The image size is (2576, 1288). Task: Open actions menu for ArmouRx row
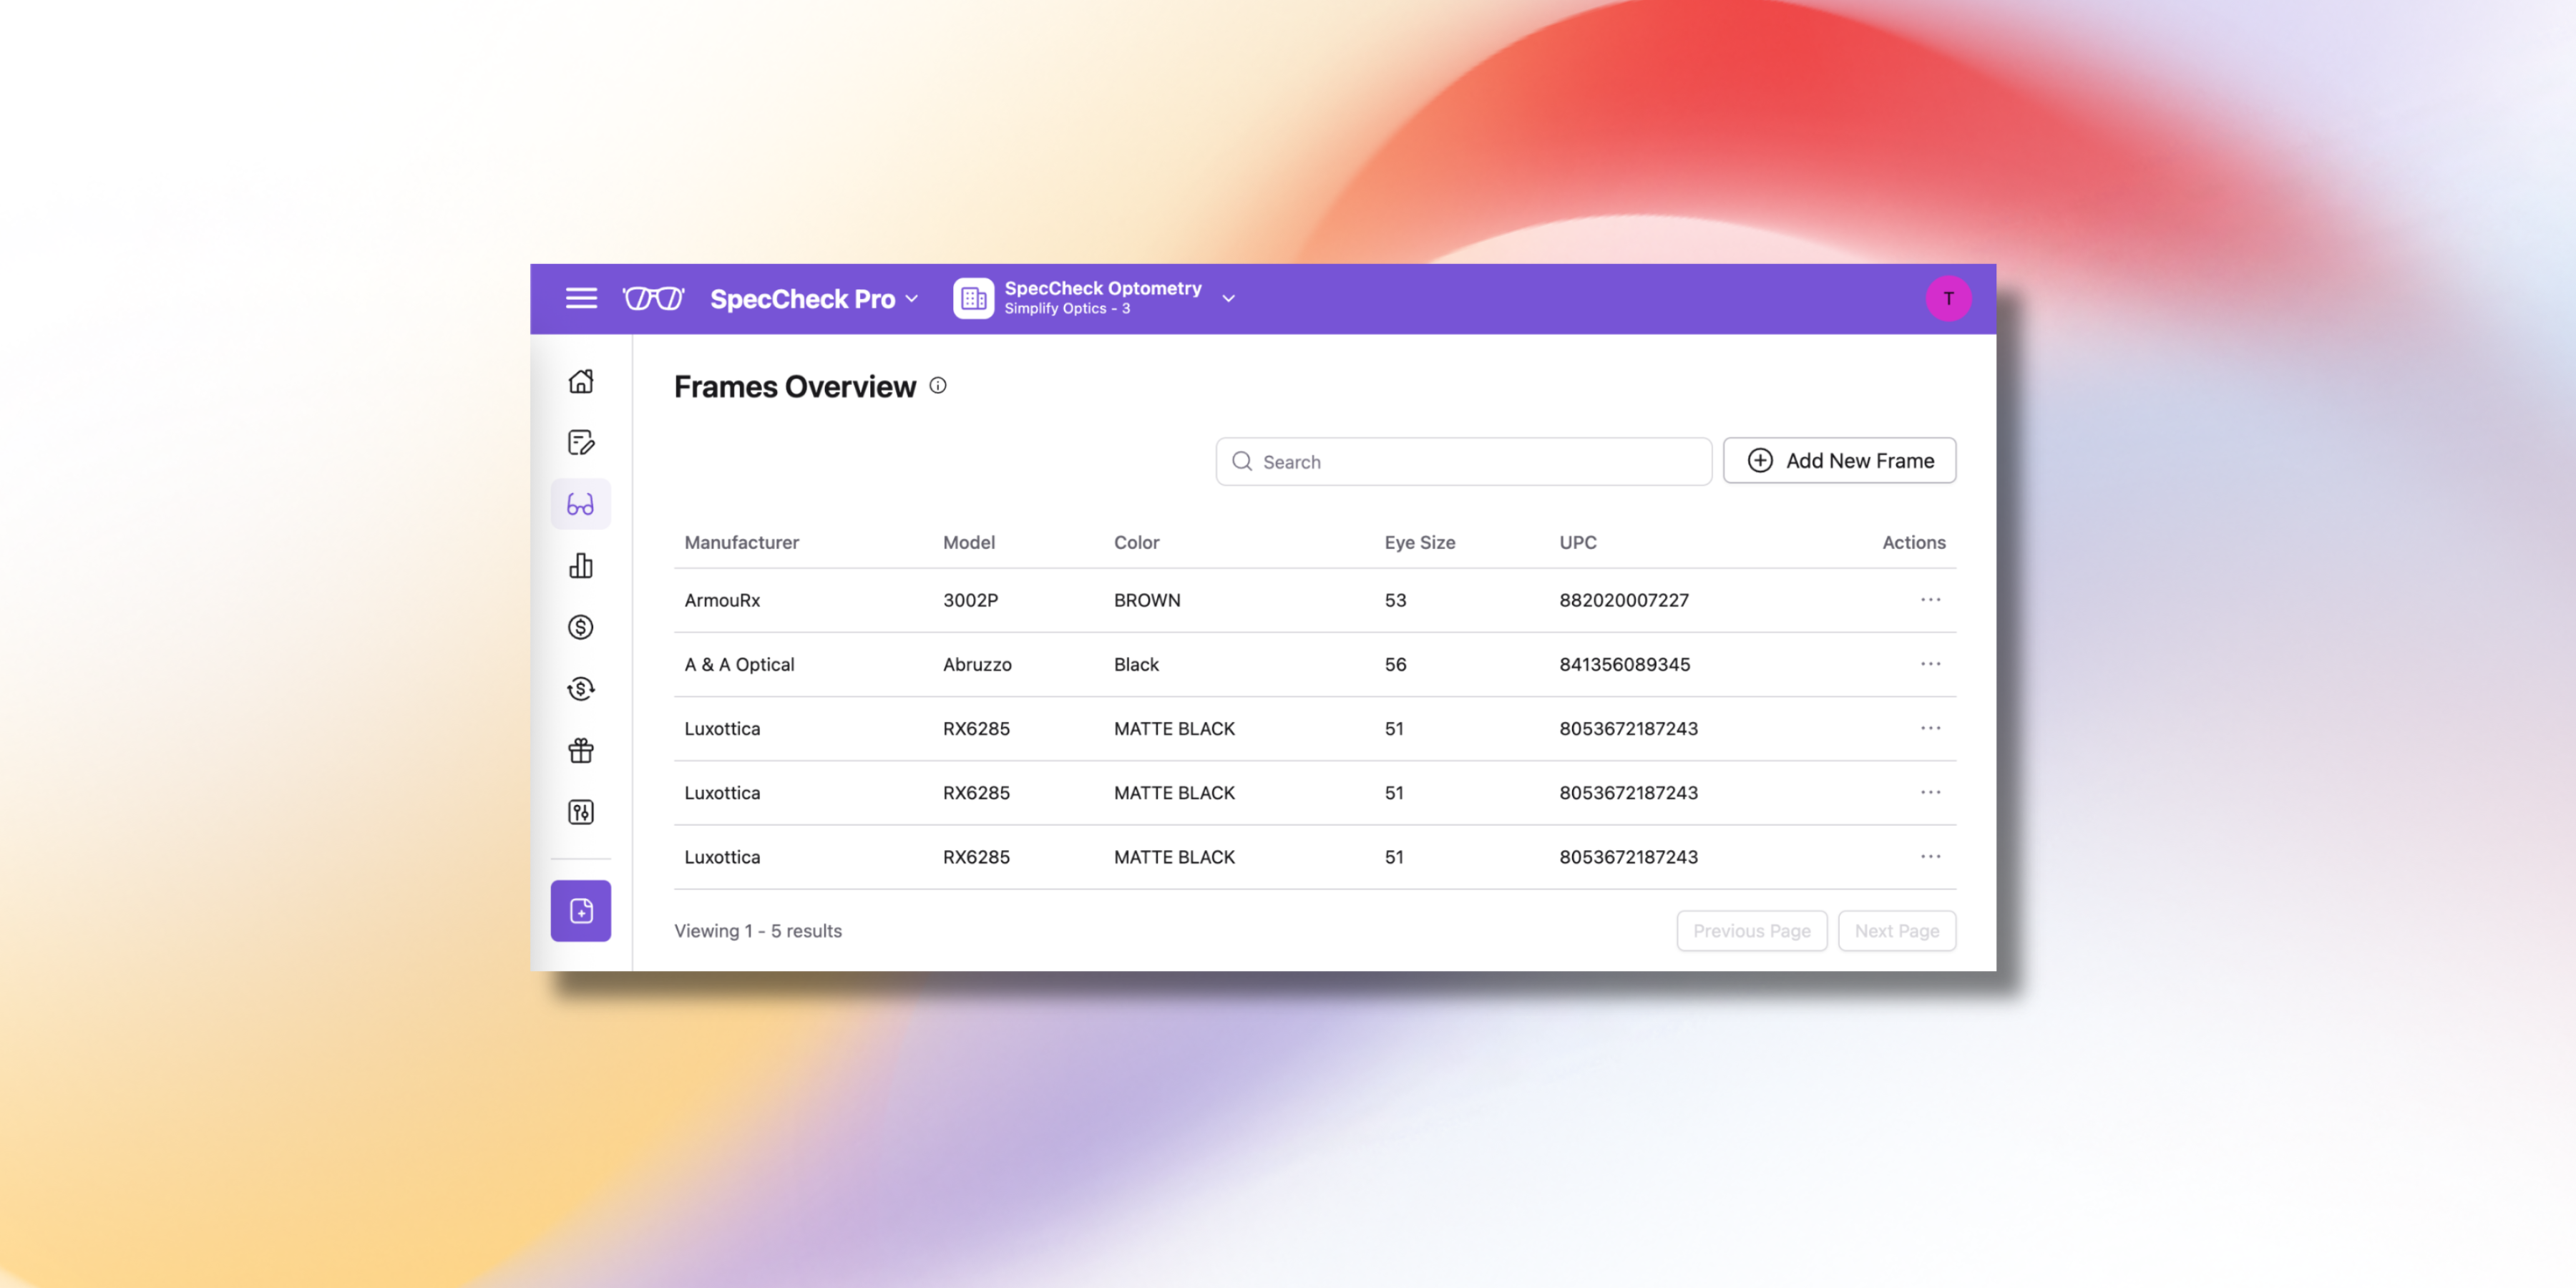[1930, 600]
